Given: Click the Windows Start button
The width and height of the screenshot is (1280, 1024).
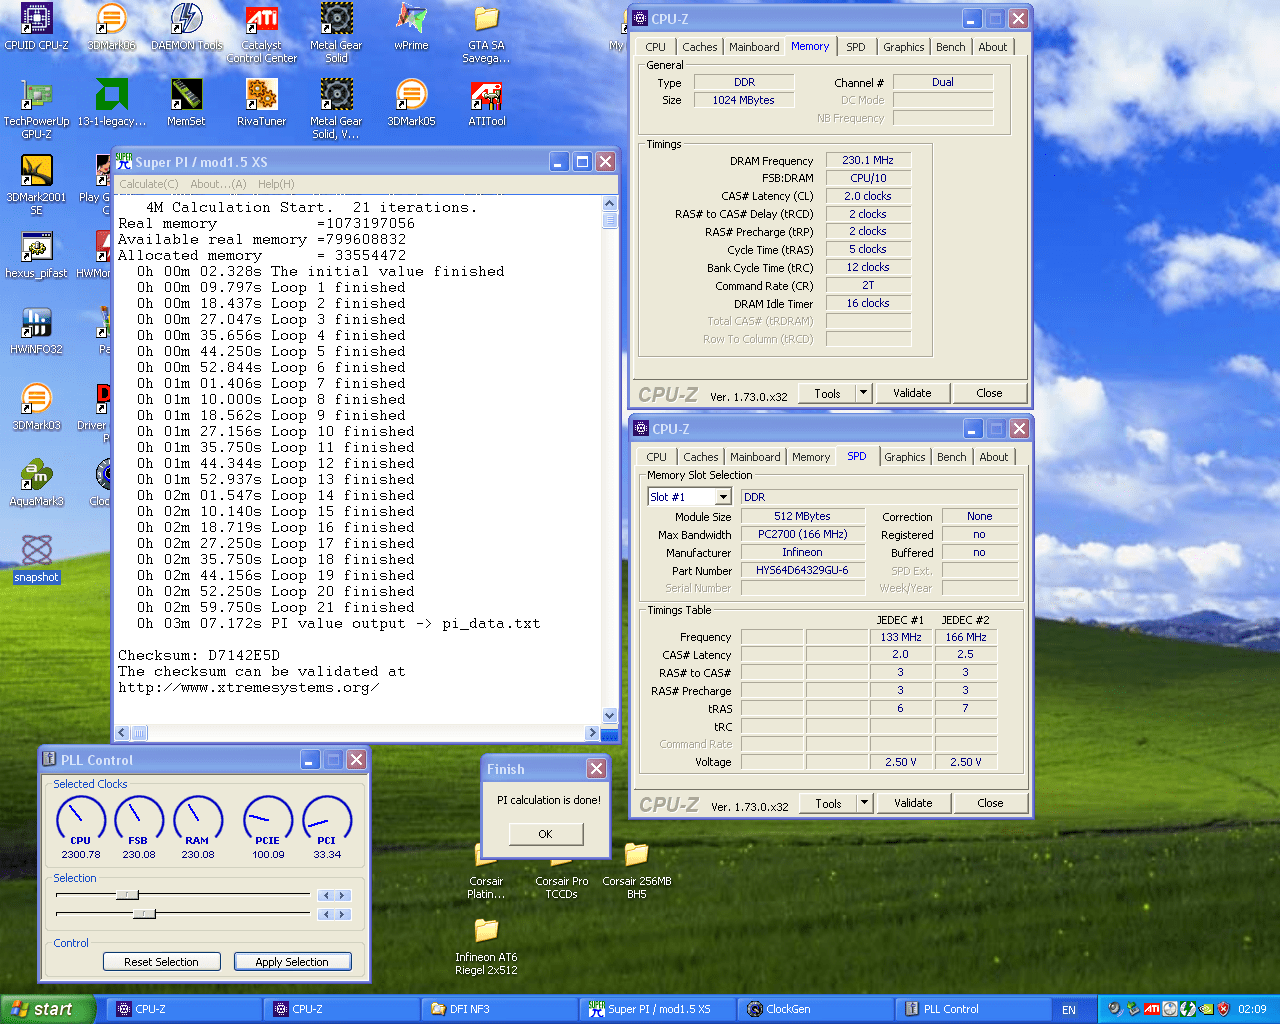Looking at the screenshot, I should pyautogui.click(x=49, y=1009).
